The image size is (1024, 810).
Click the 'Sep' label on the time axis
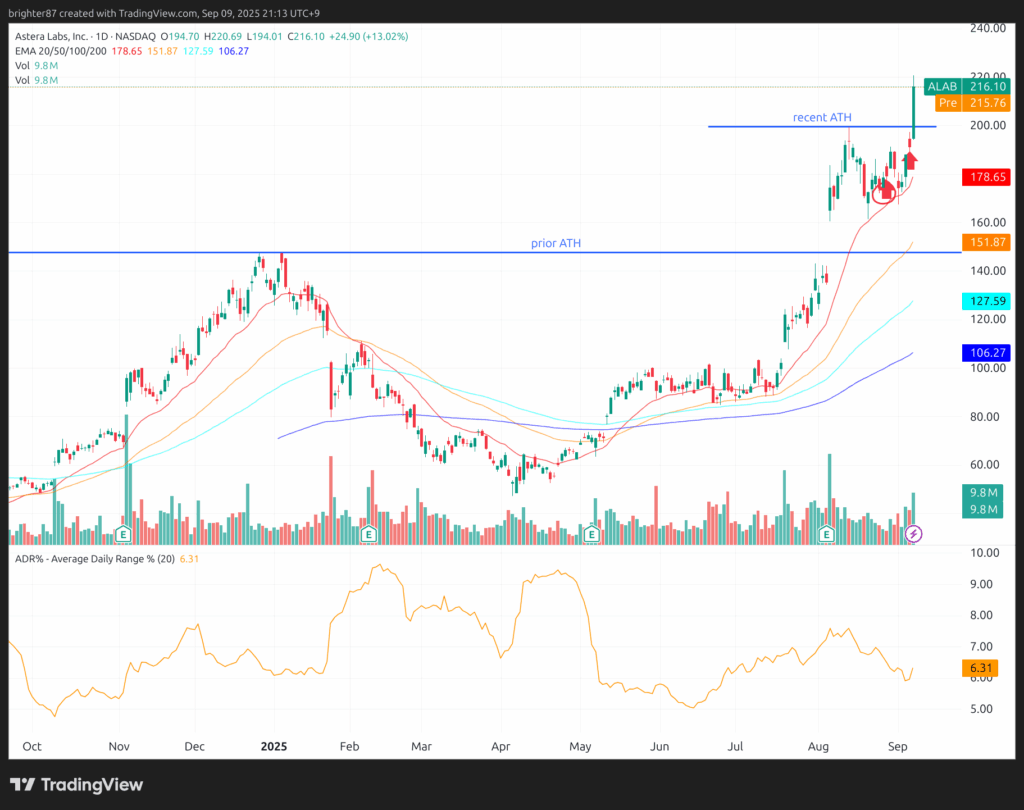[x=898, y=747]
